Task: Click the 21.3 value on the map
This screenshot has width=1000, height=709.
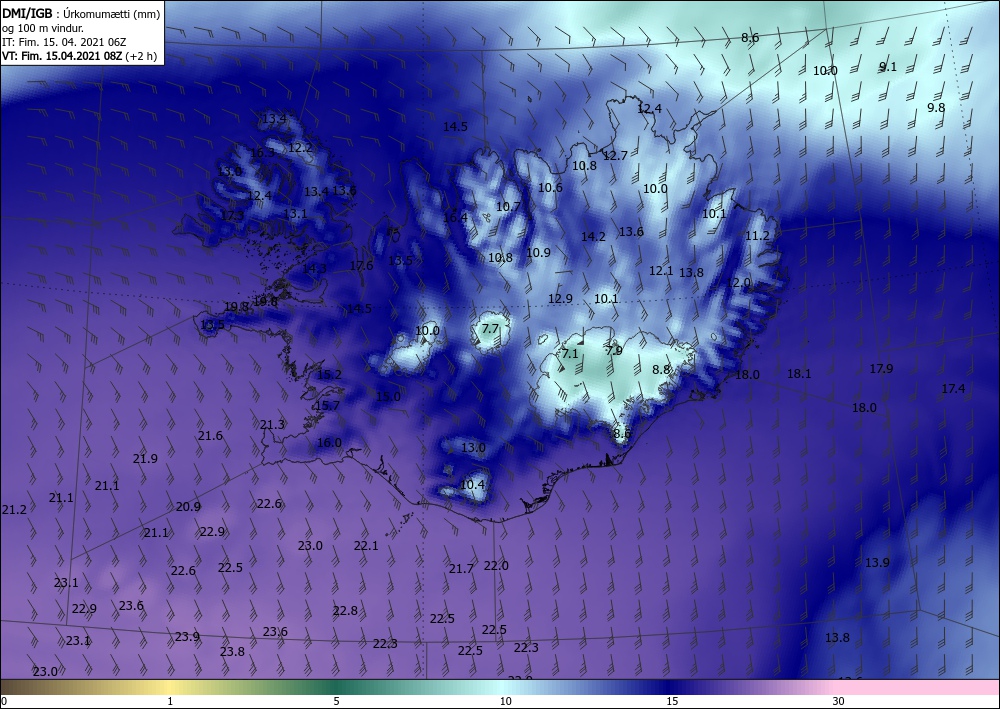Action: [x=272, y=425]
